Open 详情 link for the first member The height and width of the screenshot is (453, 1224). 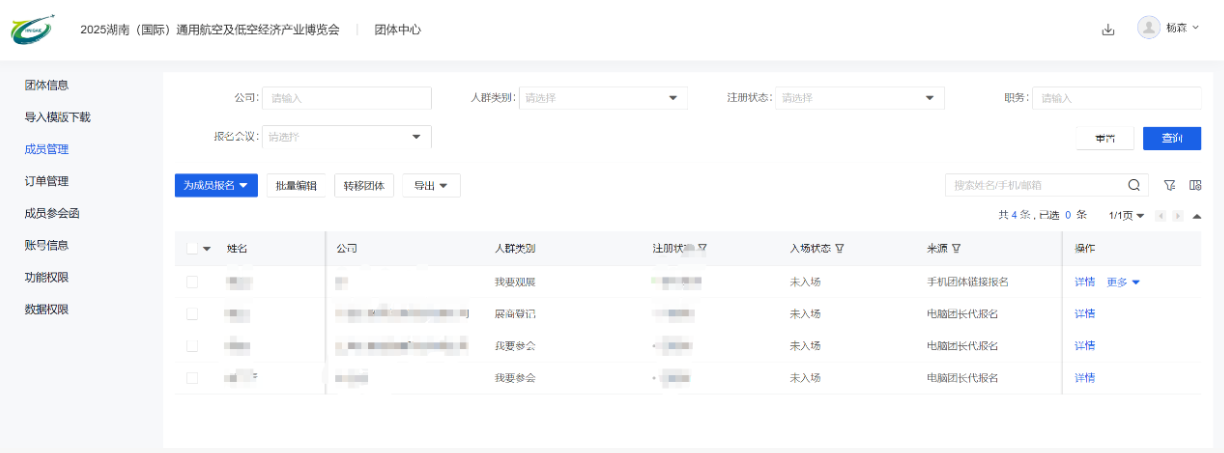pos(1085,282)
